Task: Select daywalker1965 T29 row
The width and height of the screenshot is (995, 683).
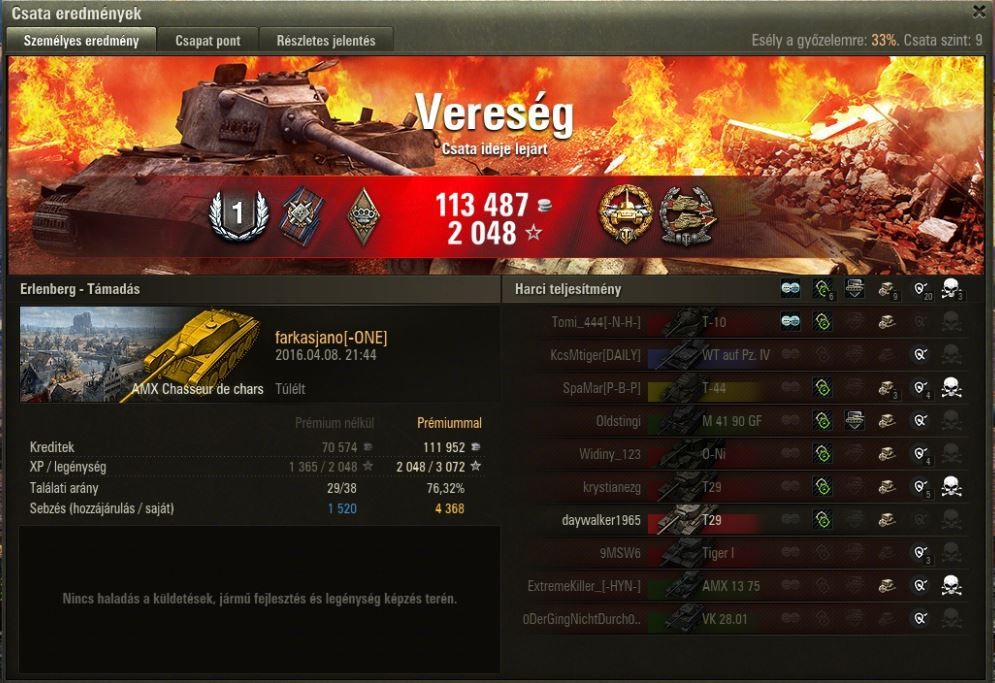Action: [x=742, y=520]
